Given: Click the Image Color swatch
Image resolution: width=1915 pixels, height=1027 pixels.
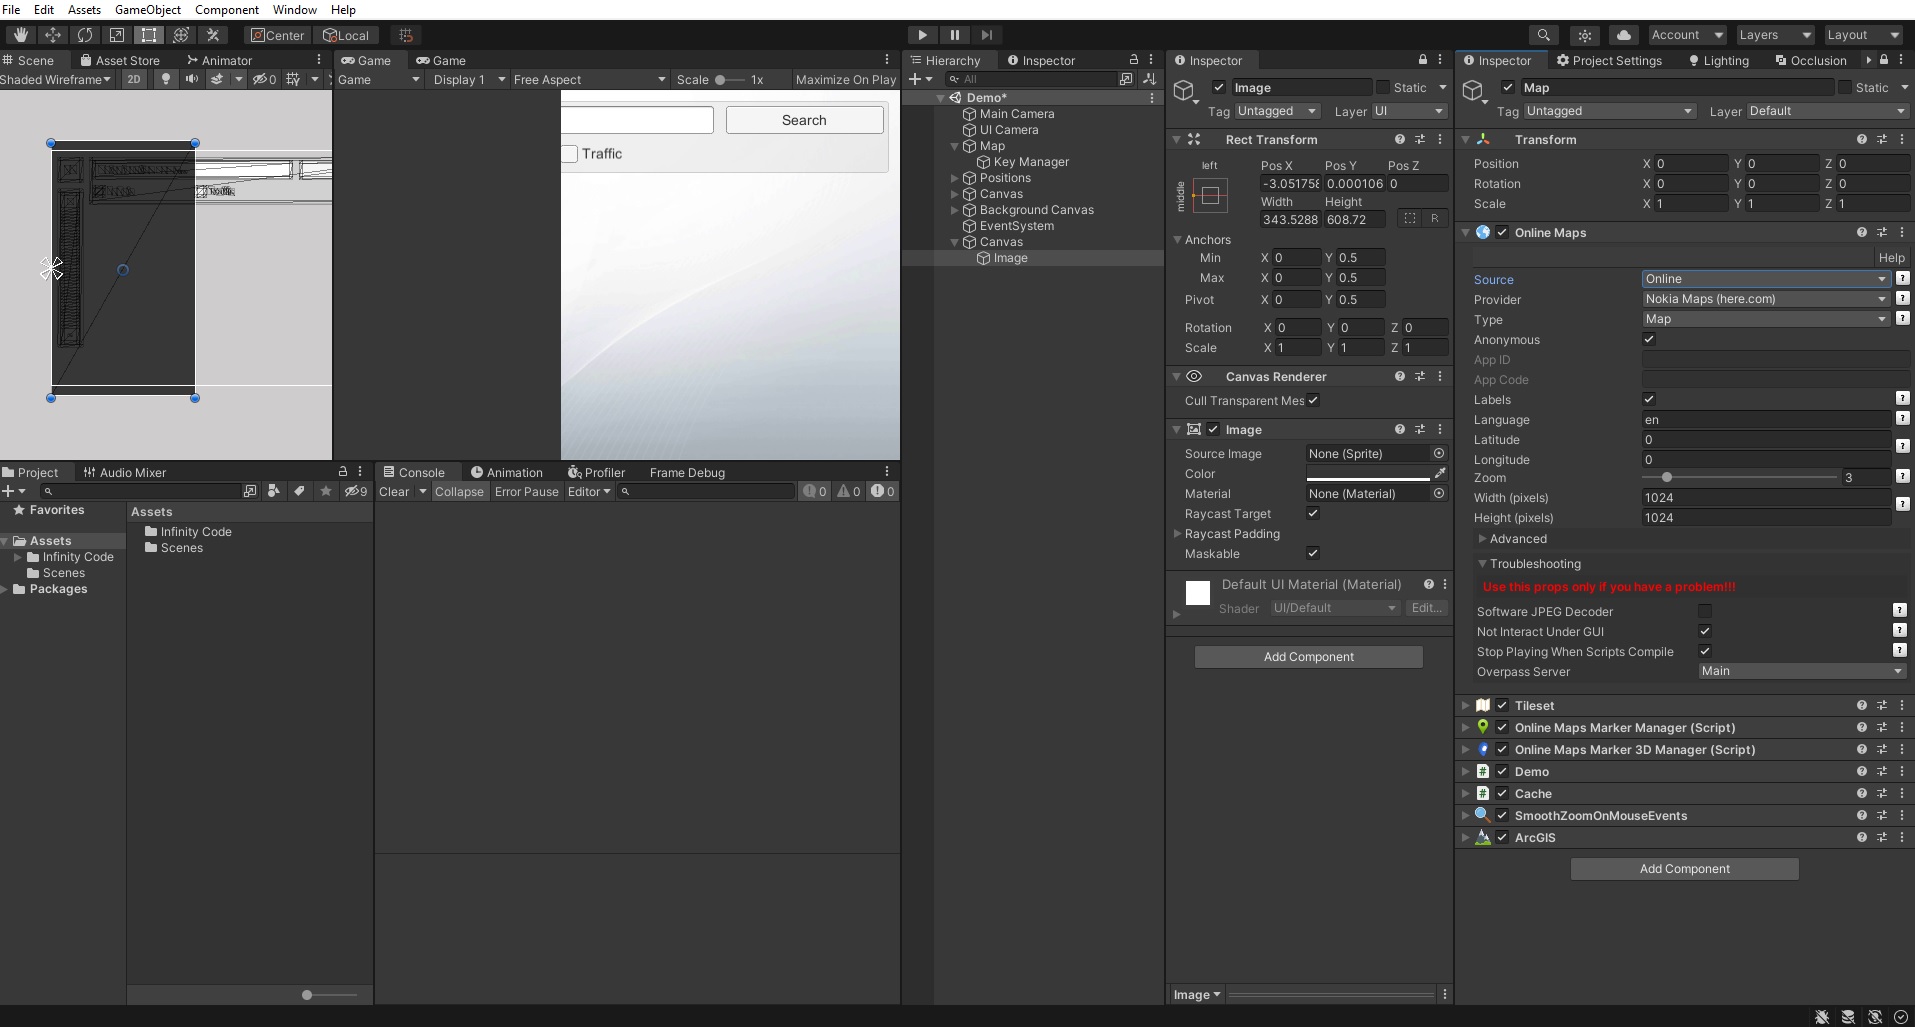Looking at the screenshot, I should 1367,473.
